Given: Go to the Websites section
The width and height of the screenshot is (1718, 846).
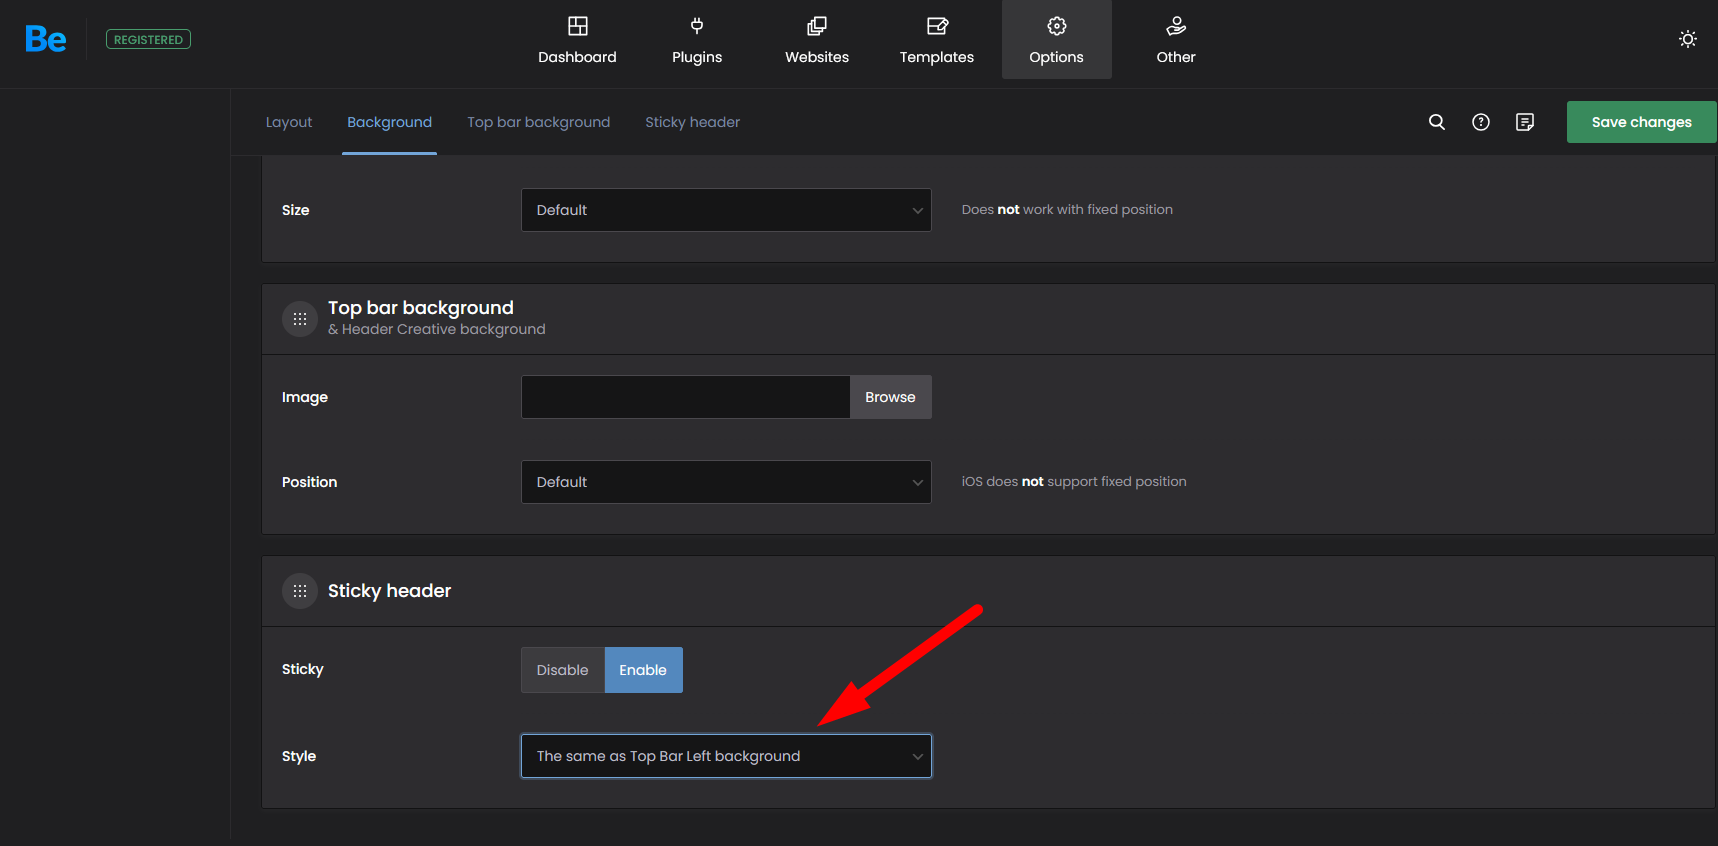Looking at the screenshot, I should pos(817,39).
